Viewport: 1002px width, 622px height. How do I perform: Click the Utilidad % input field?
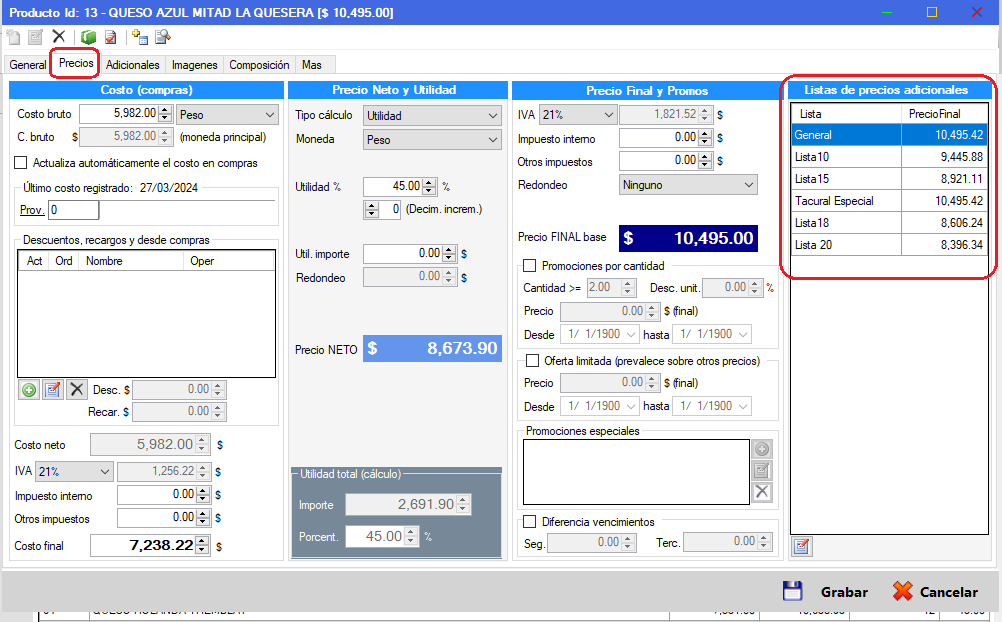point(393,186)
